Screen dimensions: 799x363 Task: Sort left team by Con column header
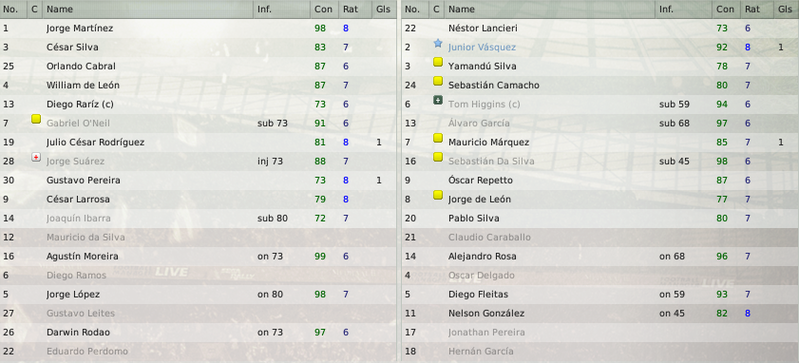[324, 9]
